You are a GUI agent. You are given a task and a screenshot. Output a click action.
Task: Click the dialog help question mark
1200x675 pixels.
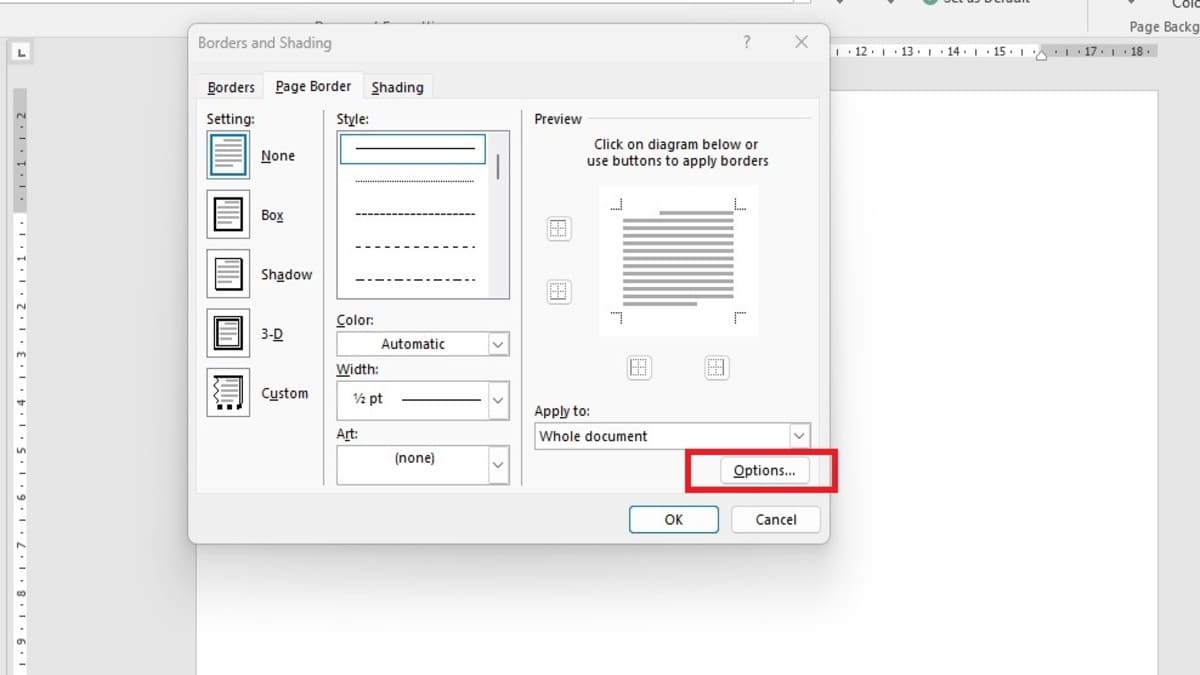[x=746, y=42]
